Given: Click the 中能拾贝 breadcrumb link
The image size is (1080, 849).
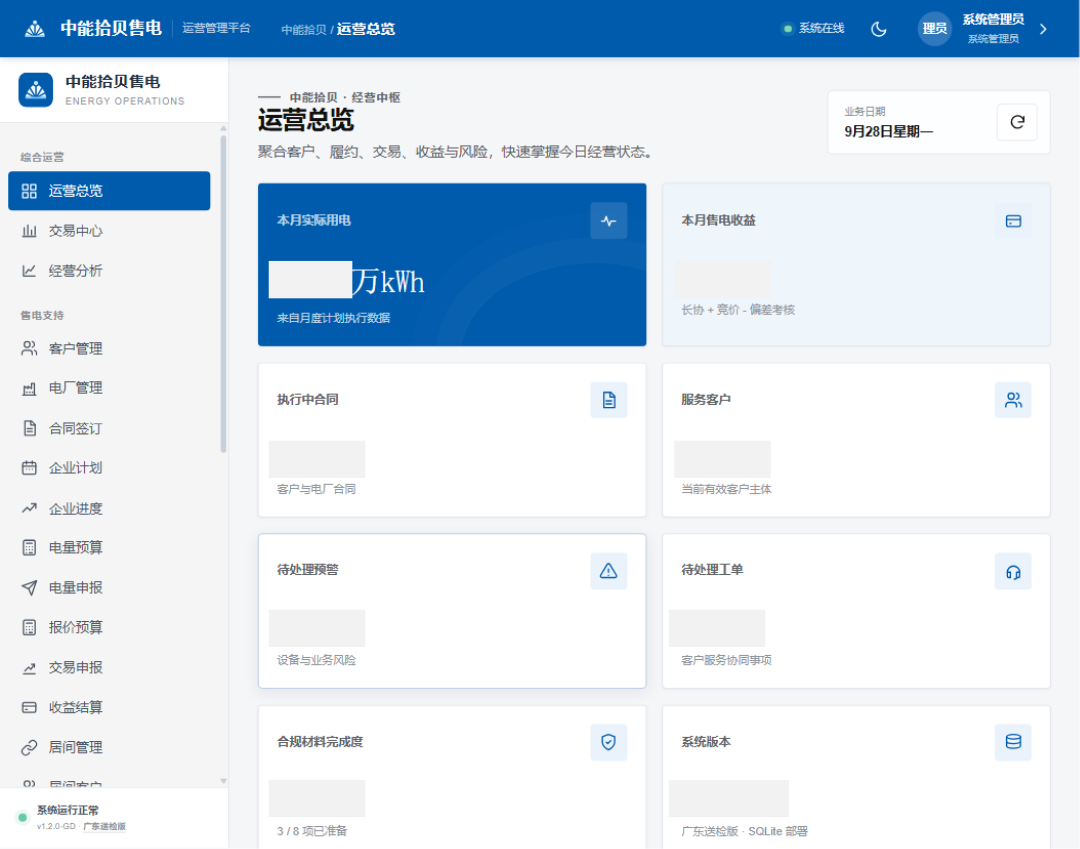Looking at the screenshot, I should [304, 30].
